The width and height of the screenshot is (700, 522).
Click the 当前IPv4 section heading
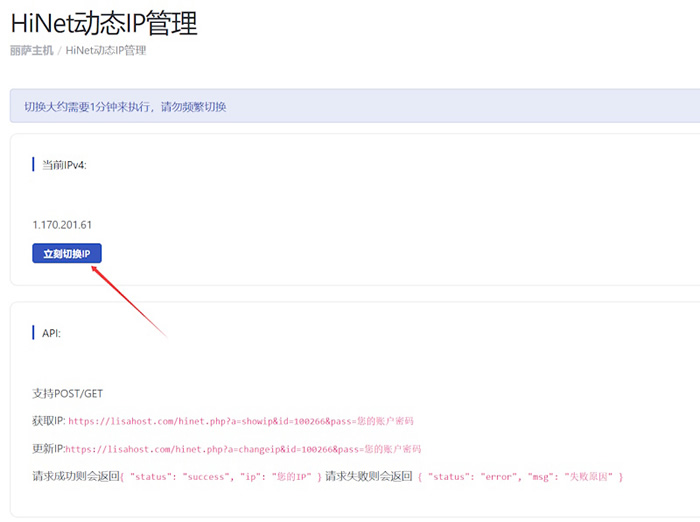(64, 164)
